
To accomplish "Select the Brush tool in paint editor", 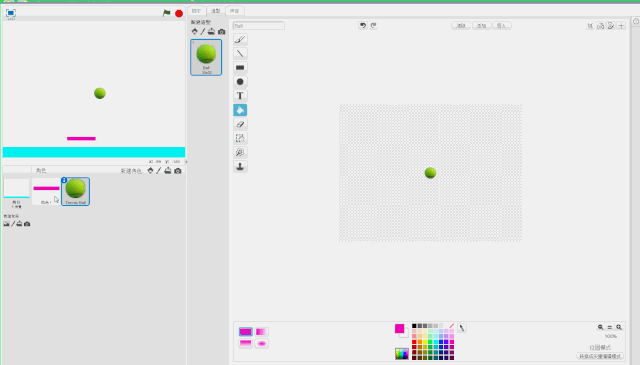I will click(240, 39).
